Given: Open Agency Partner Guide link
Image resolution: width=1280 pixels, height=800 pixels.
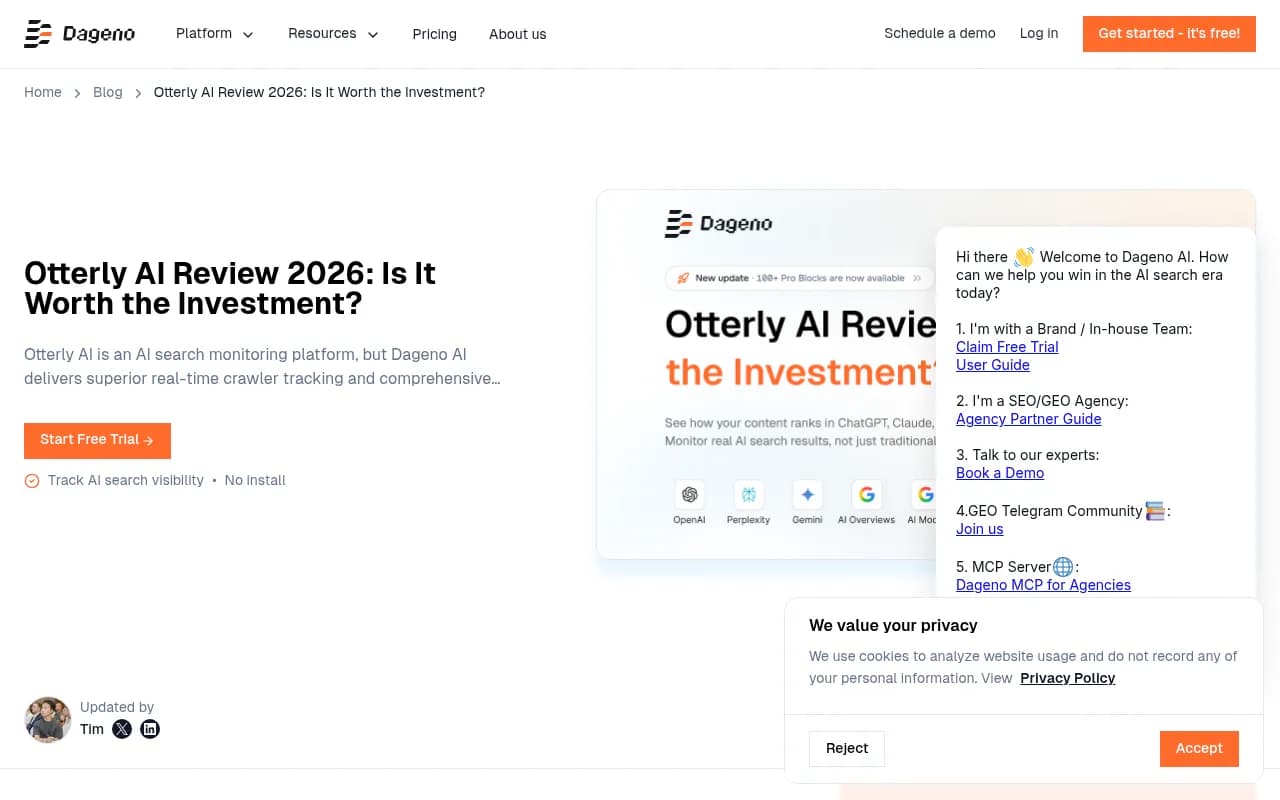Looking at the screenshot, I should [1029, 419].
